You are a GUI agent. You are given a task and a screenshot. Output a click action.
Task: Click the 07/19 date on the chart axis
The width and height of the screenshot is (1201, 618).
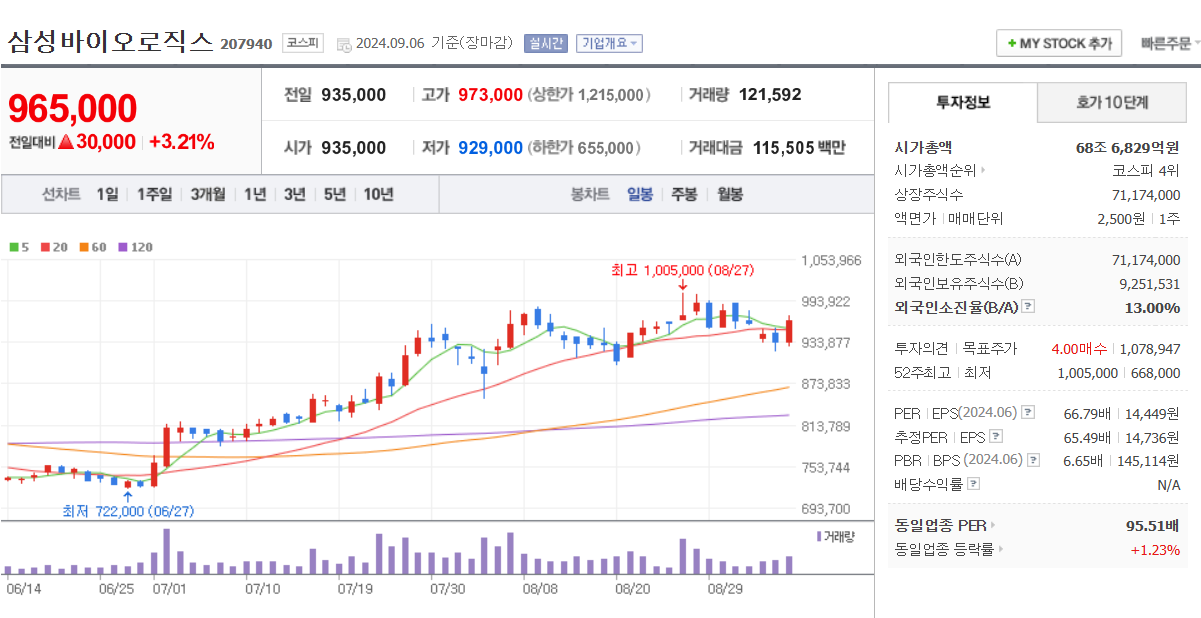(355, 589)
